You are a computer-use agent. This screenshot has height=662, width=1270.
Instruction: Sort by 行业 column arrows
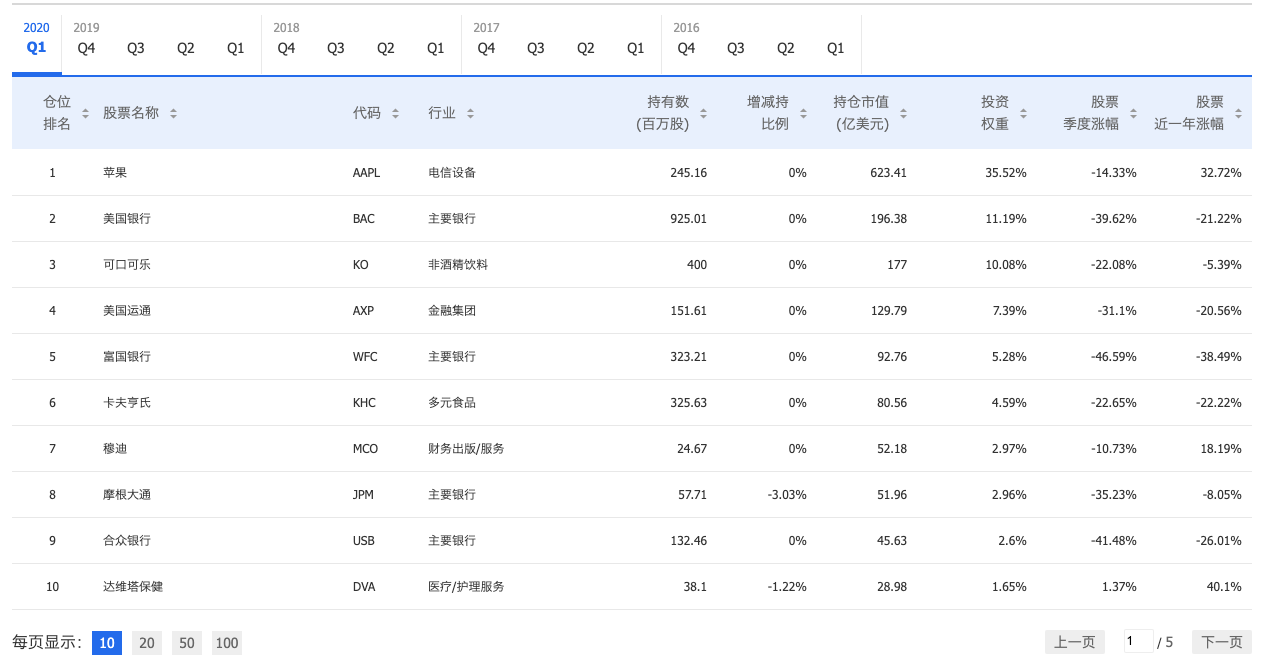(x=470, y=114)
